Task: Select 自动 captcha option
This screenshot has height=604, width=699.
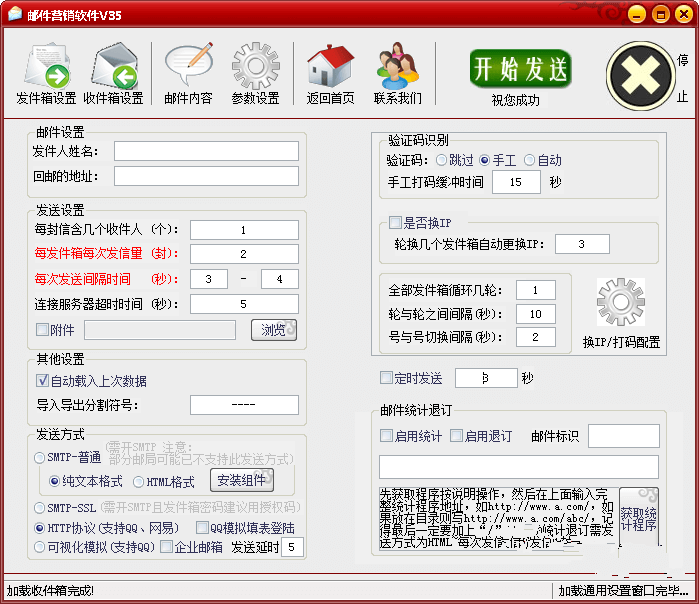Action: tap(543, 160)
